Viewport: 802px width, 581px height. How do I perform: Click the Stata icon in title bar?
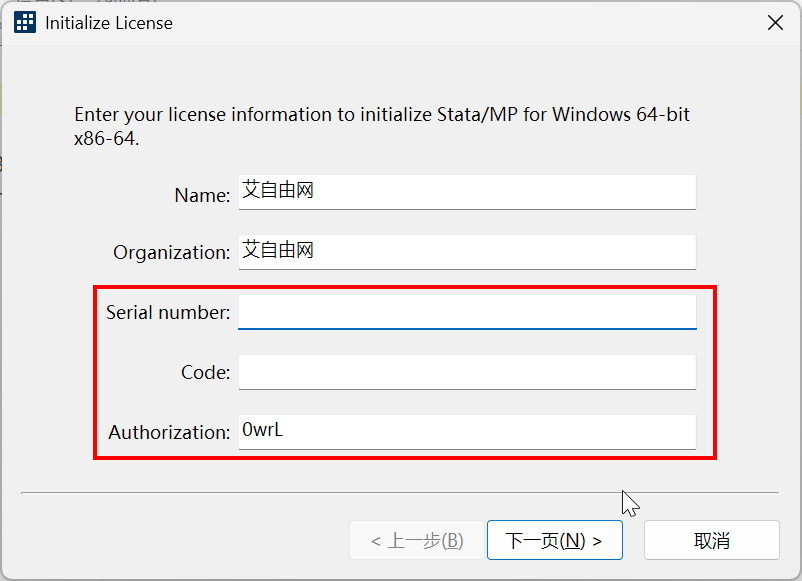(x=25, y=23)
